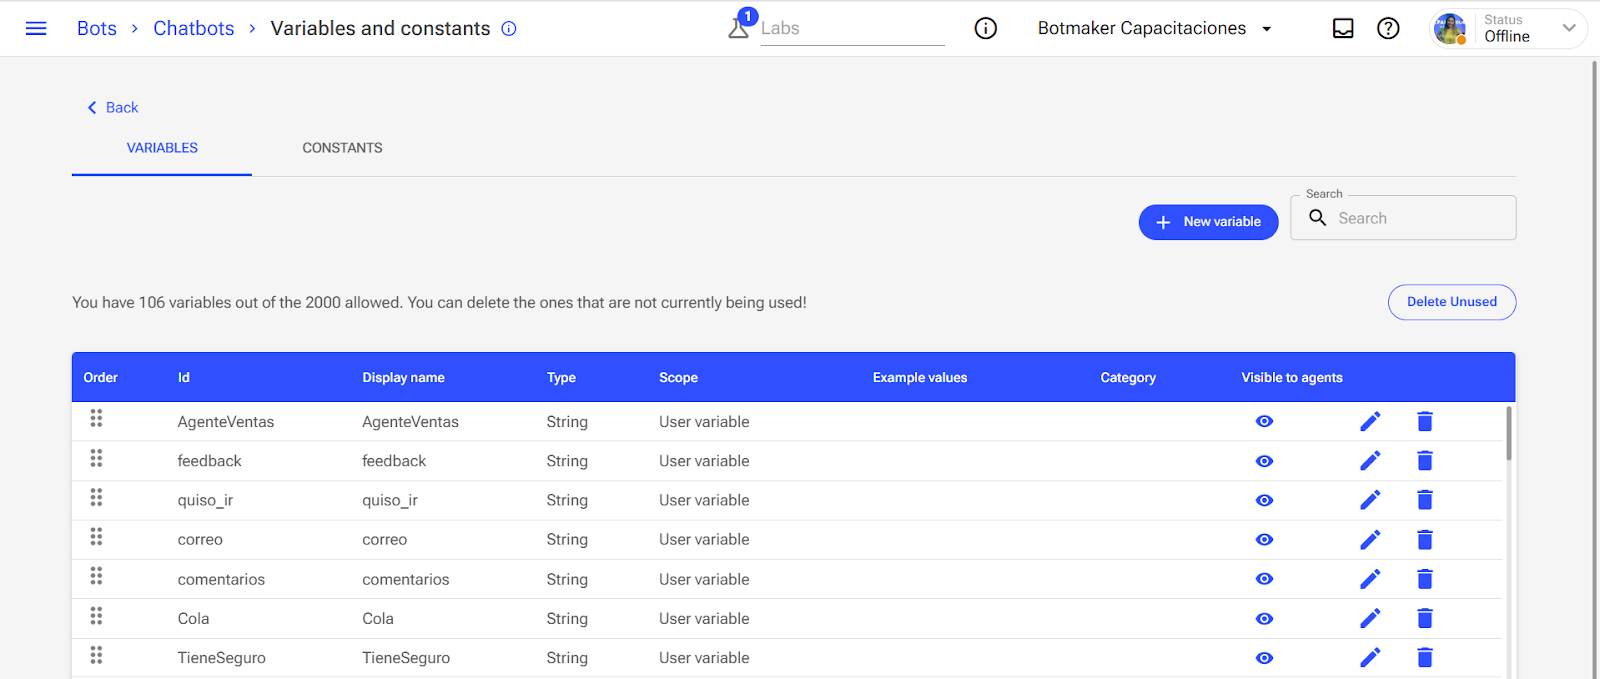Toggle agent visibility for quiso_ir
This screenshot has width=1600, height=679.
tap(1264, 500)
